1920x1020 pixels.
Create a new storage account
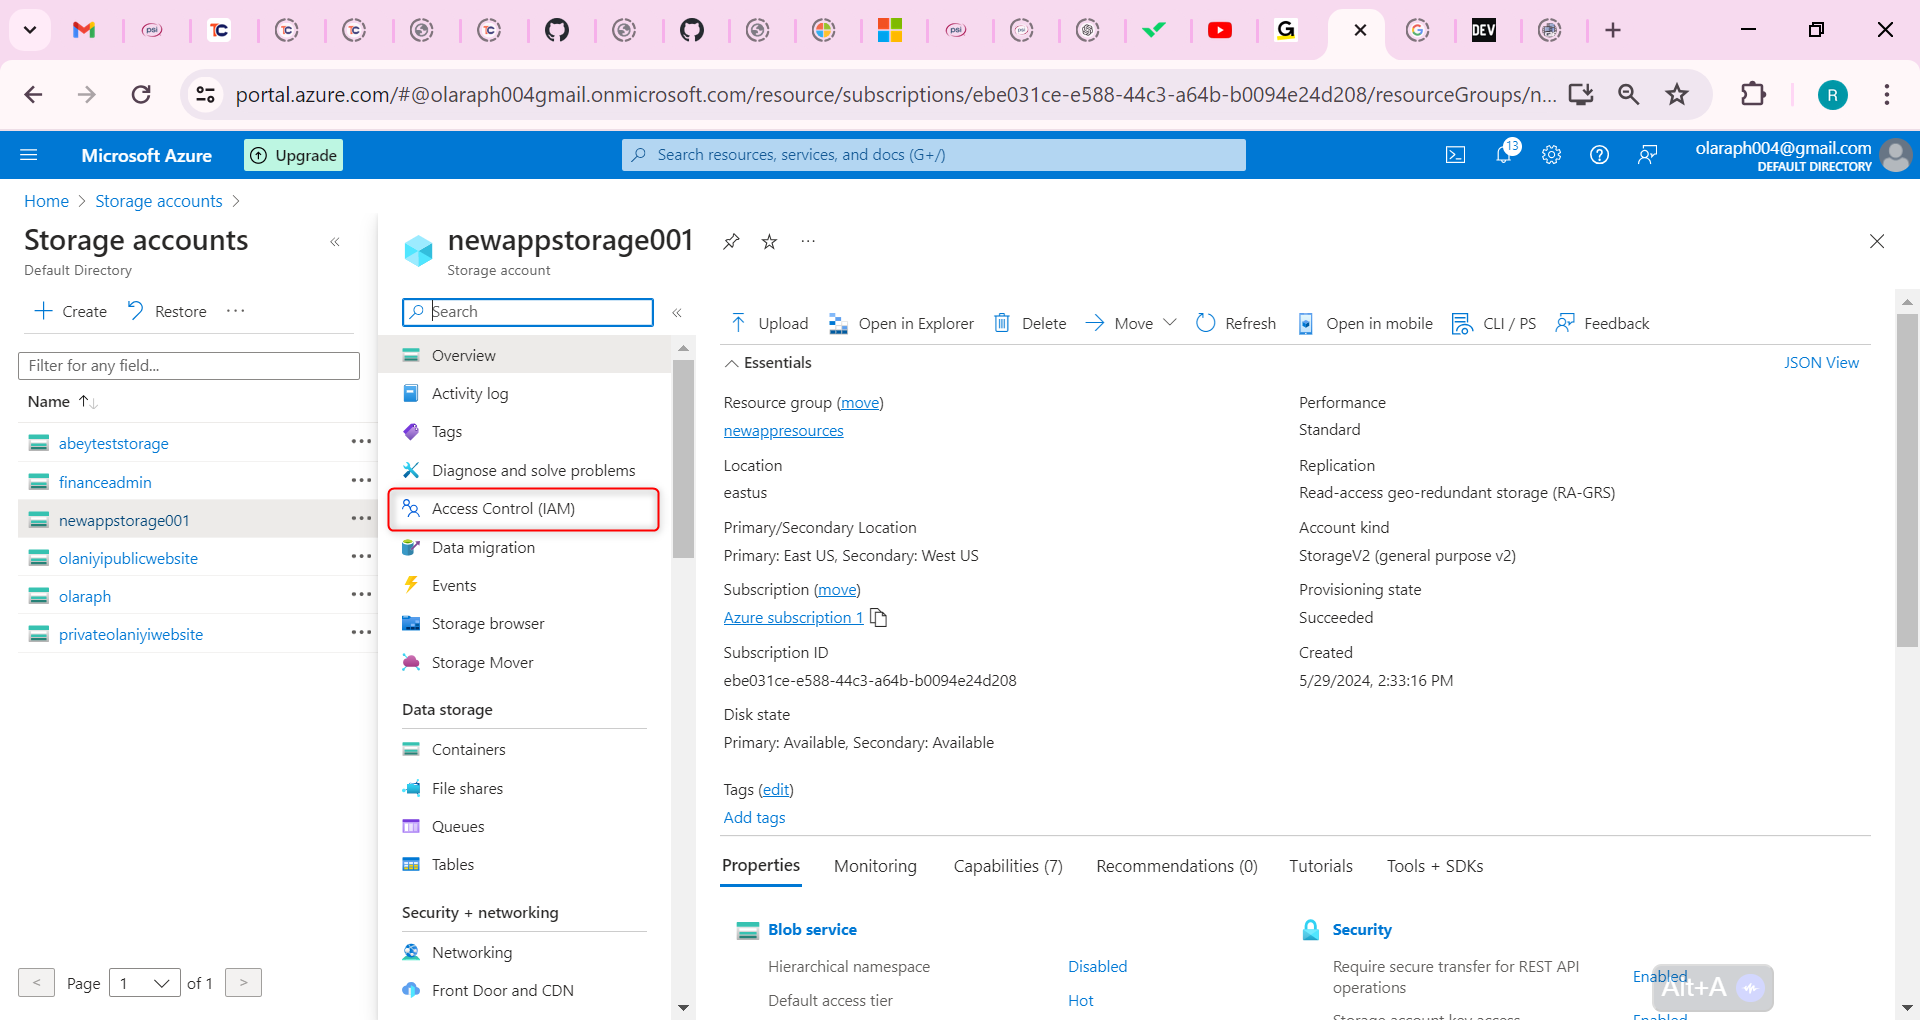(x=70, y=311)
